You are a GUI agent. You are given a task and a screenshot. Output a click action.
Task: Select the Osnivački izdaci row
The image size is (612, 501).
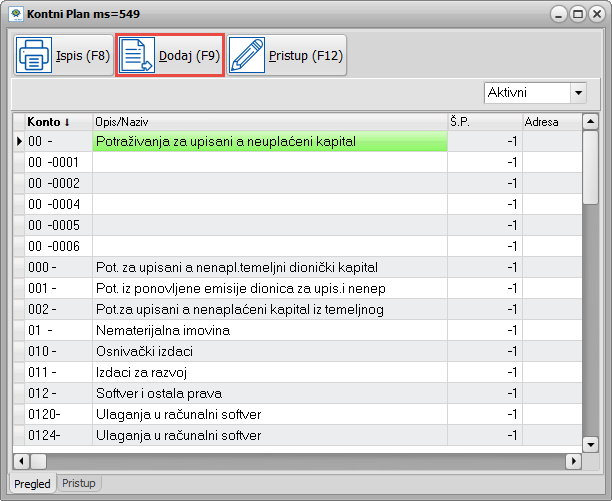(x=145, y=351)
